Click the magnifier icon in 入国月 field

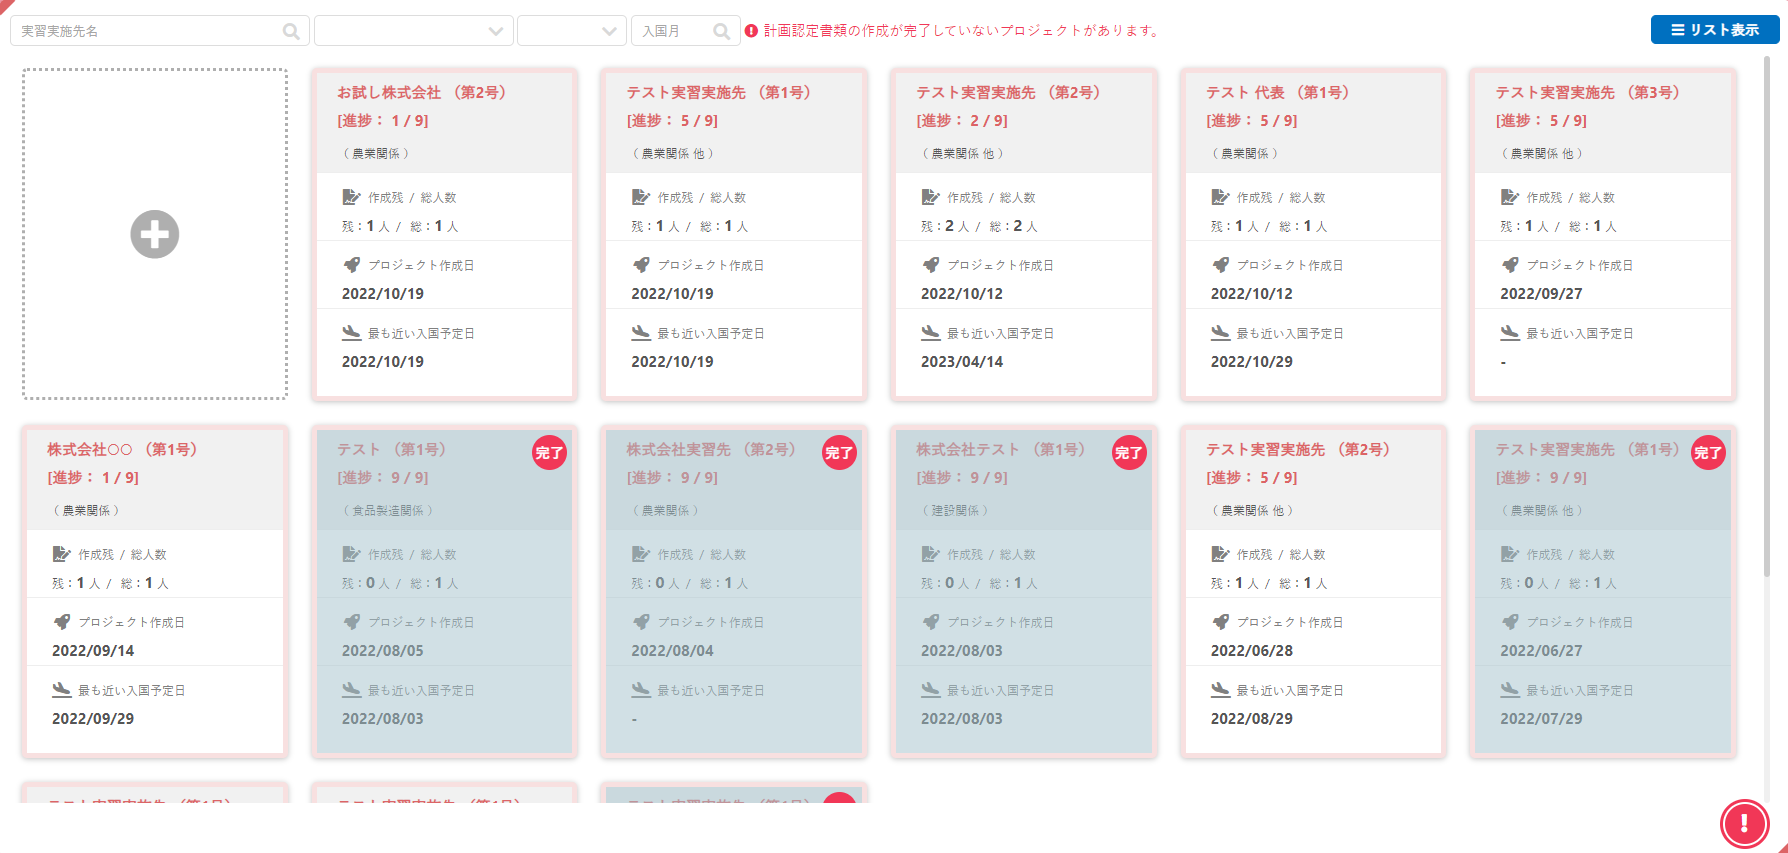pyautogui.click(x=721, y=31)
